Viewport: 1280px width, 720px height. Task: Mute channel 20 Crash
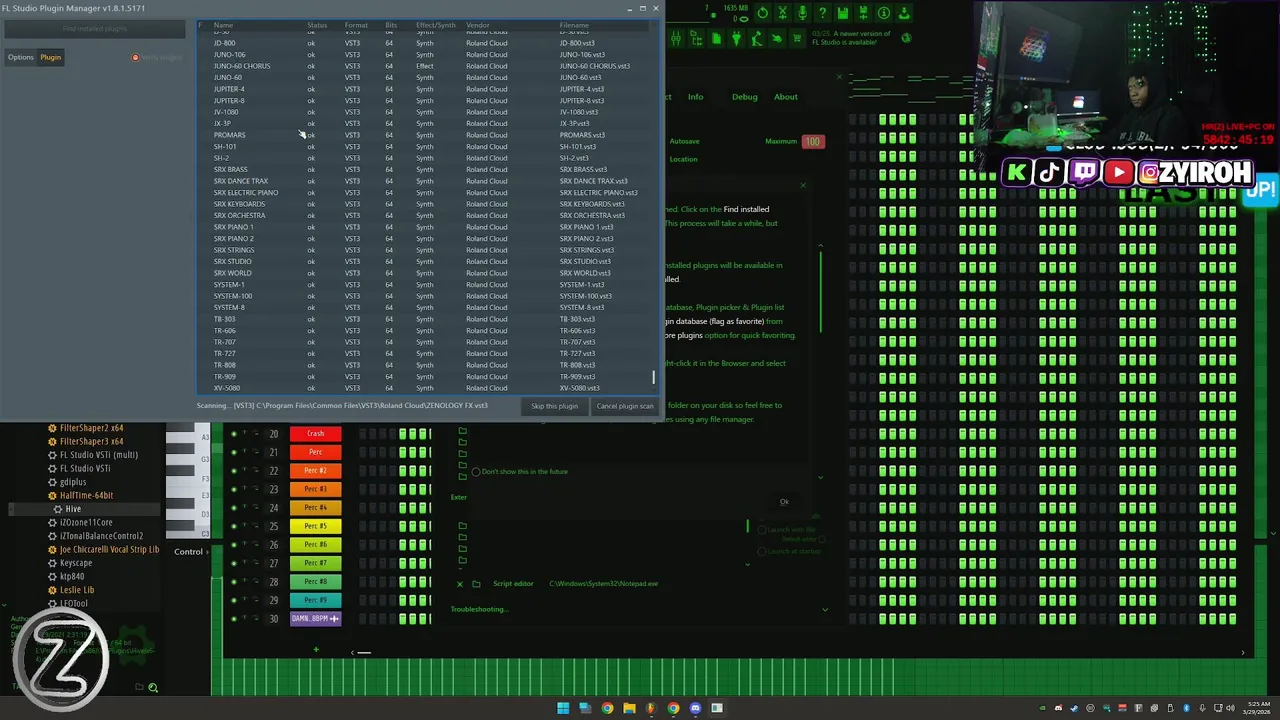coord(233,434)
